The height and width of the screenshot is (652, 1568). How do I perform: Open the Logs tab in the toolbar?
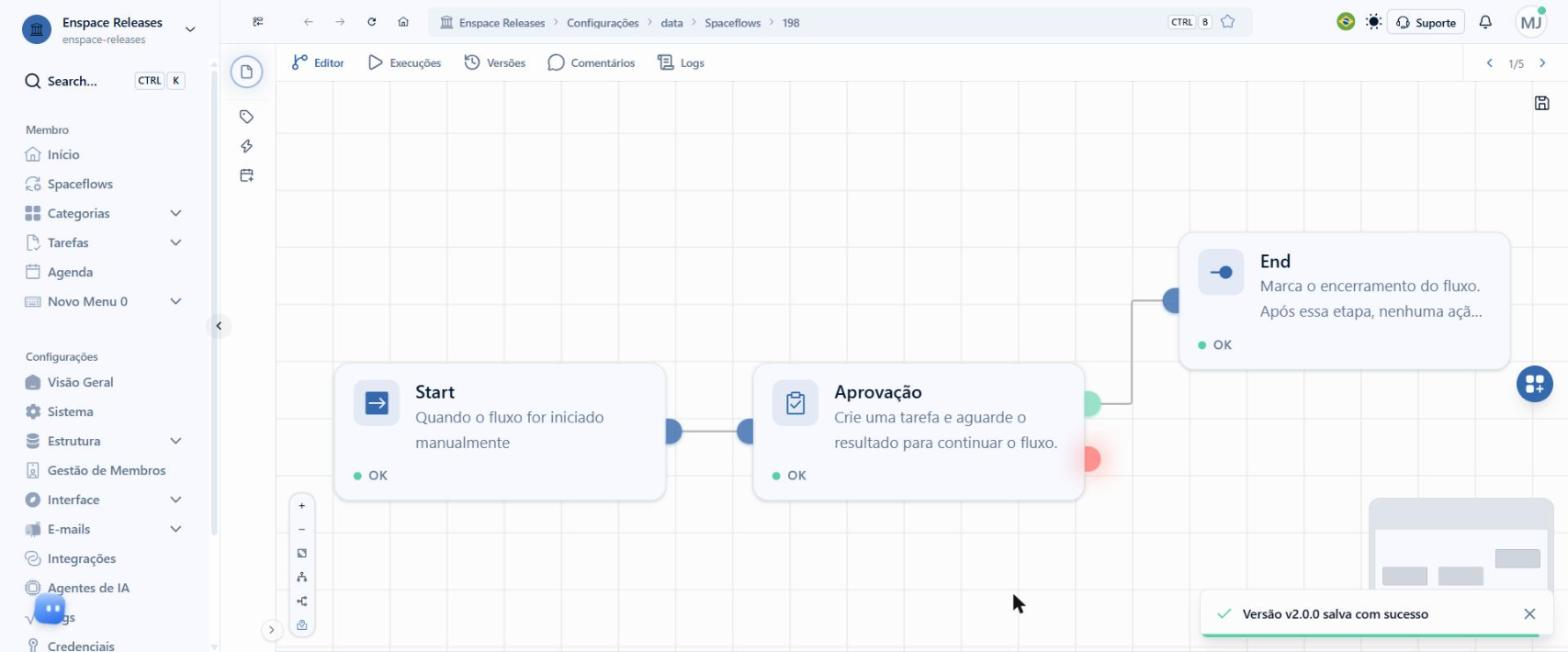pyautogui.click(x=680, y=62)
